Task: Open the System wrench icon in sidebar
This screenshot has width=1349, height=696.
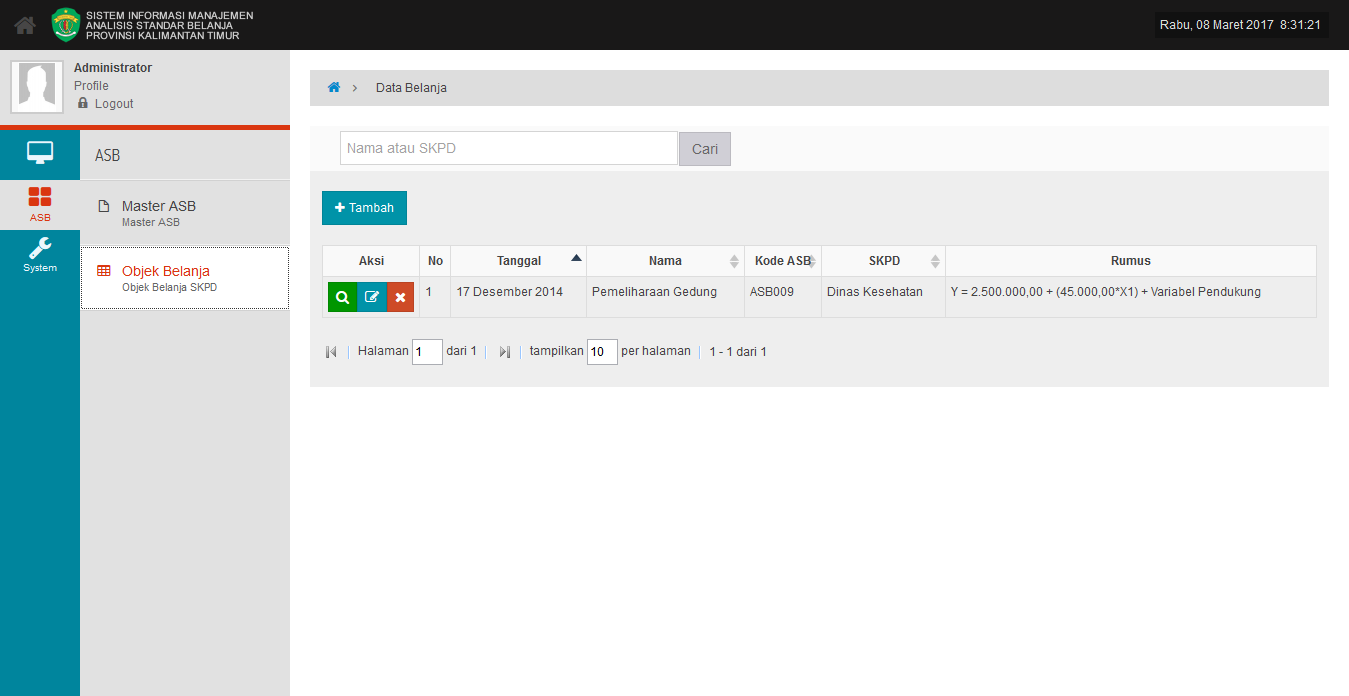Action: coord(40,254)
